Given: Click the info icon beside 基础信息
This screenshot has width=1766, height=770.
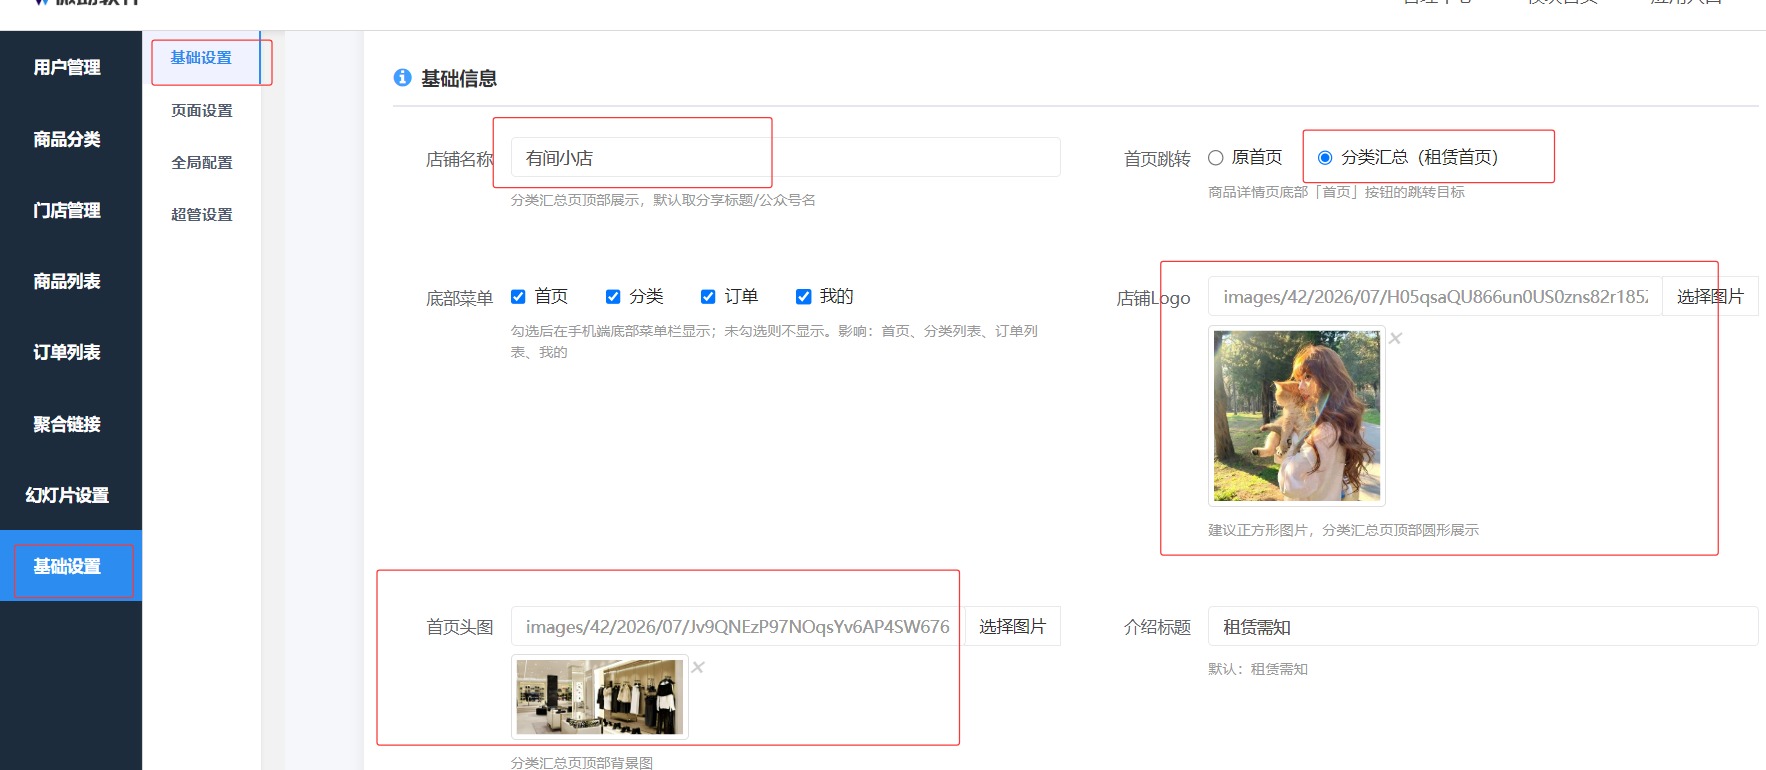Looking at the screenshot, I should 403,77.
